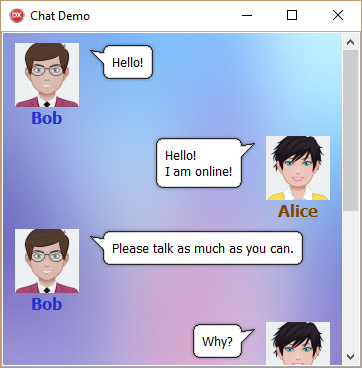The height and width of the screenshot is (368, 362).
Task: Click Bob name label under the Please talk avatar
Action: (x=47, y=304)
